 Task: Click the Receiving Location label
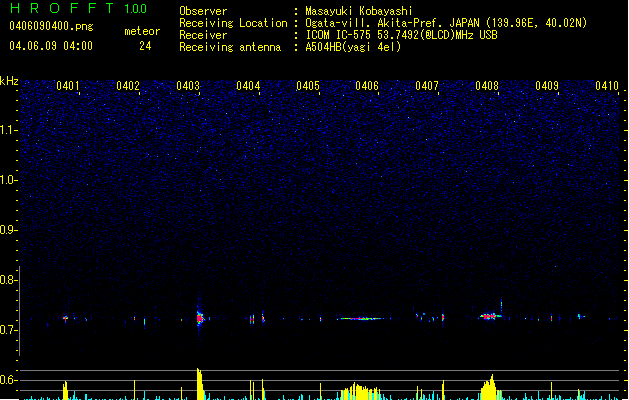(233, 23)
